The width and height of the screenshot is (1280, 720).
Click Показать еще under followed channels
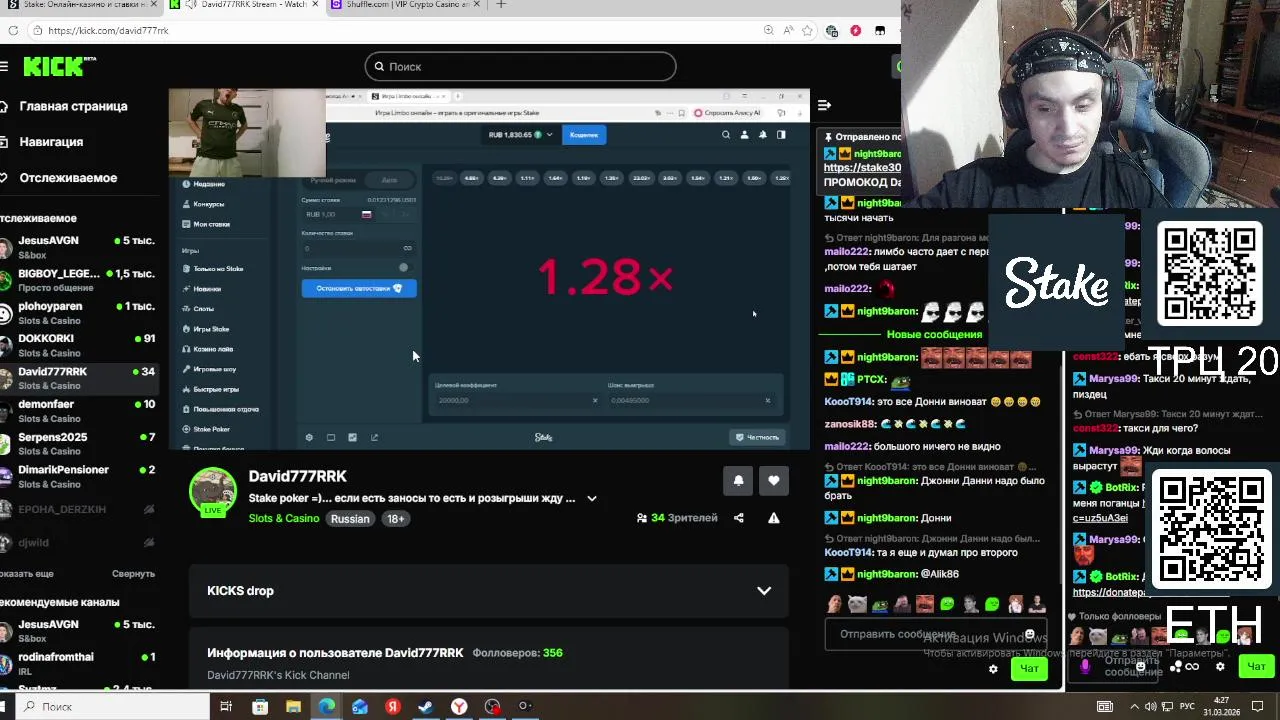point(27,574)
